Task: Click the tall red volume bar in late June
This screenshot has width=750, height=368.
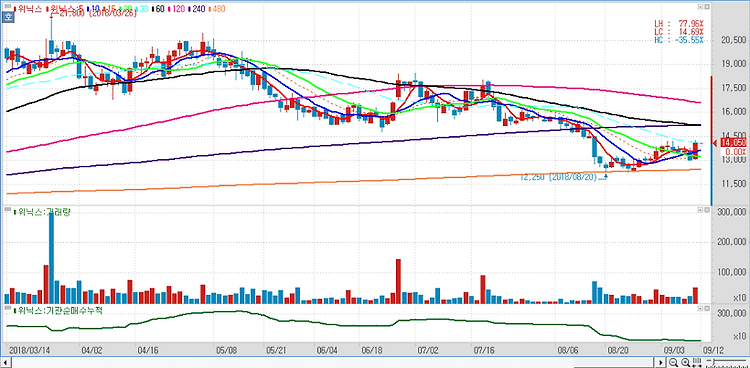Action: point(398,281)
